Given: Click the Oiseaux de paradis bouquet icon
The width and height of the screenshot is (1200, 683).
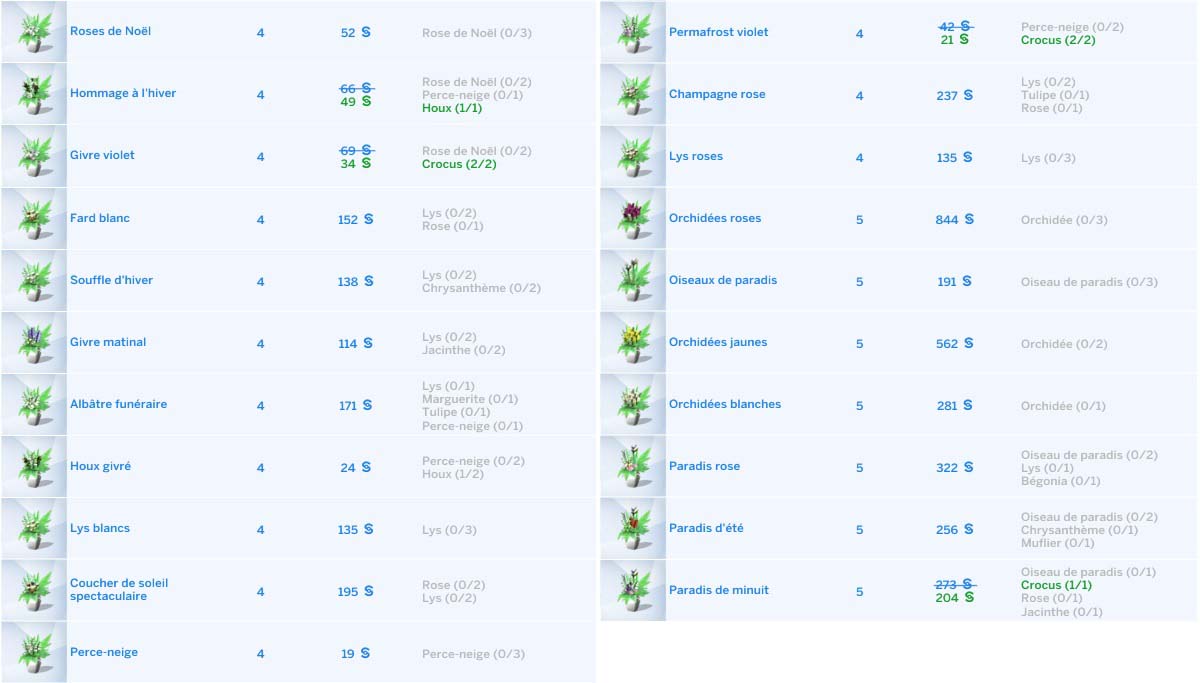Looking at the screenshot, I should pos(633,281).
